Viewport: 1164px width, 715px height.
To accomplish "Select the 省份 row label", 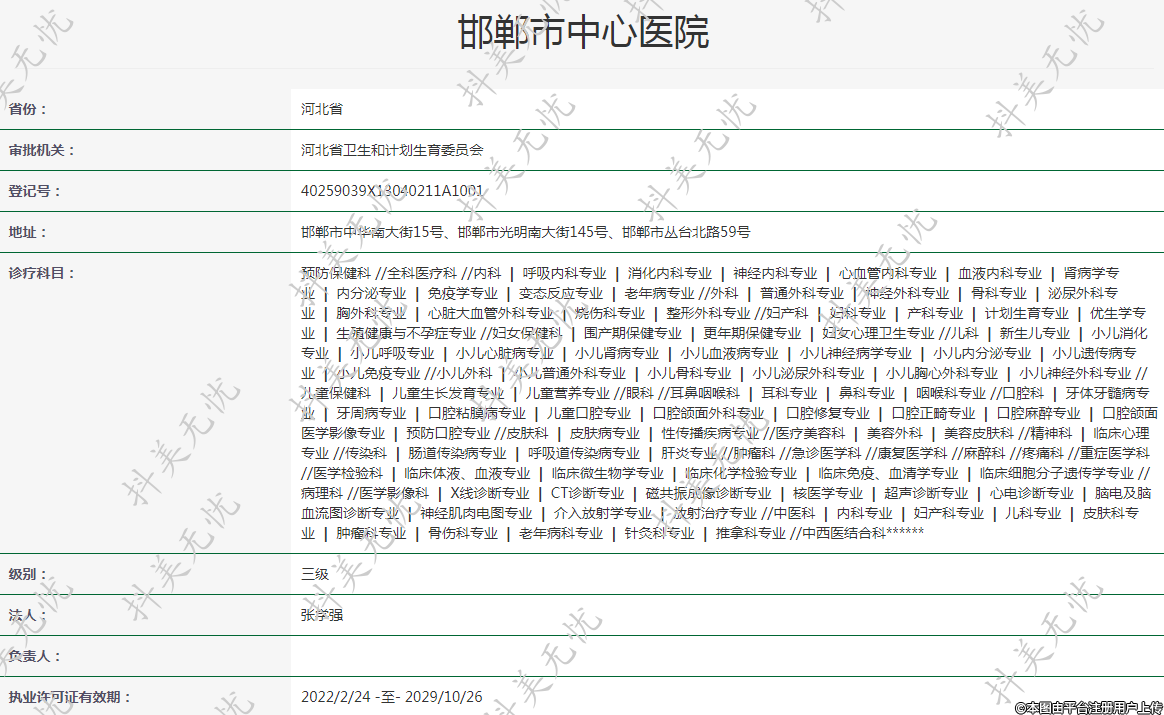I will coord(28,109).
